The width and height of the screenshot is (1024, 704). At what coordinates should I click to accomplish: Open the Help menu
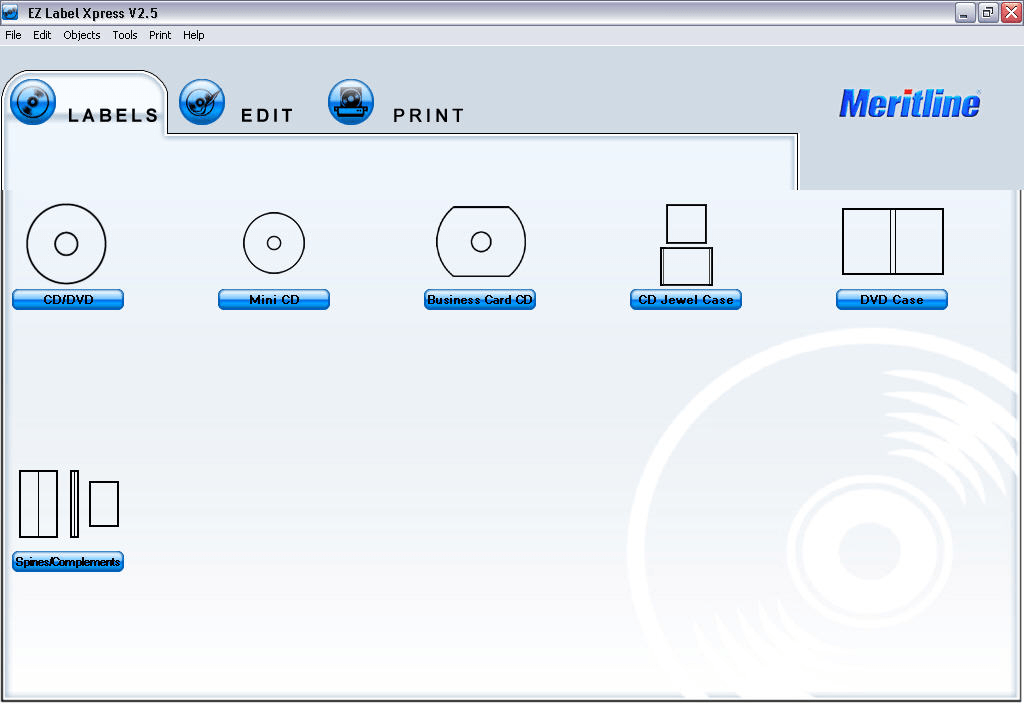click(x=193, y=35)
